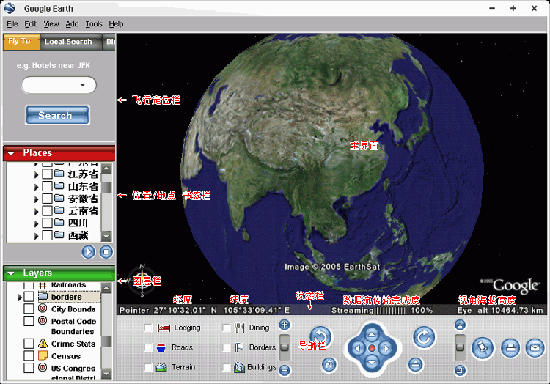Click the Places list scrollbar down arrow

coord(106,236)
